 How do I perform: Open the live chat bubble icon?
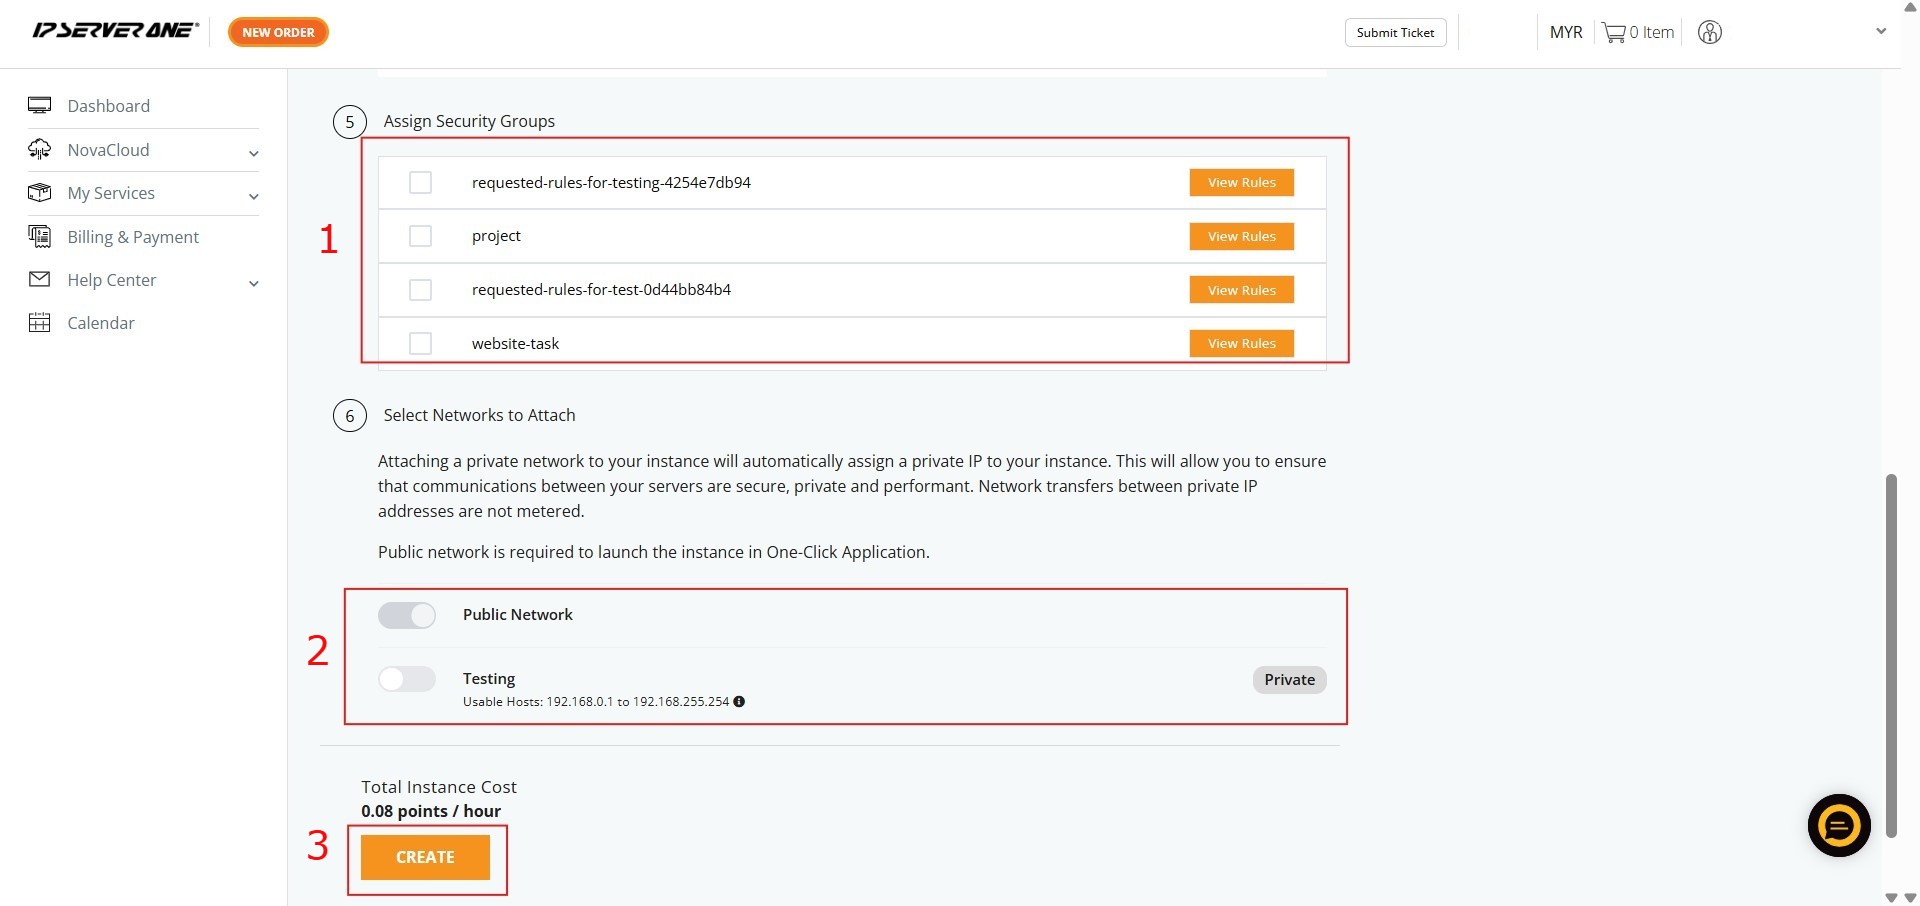pyautogui.click(x=1838, y=826)
